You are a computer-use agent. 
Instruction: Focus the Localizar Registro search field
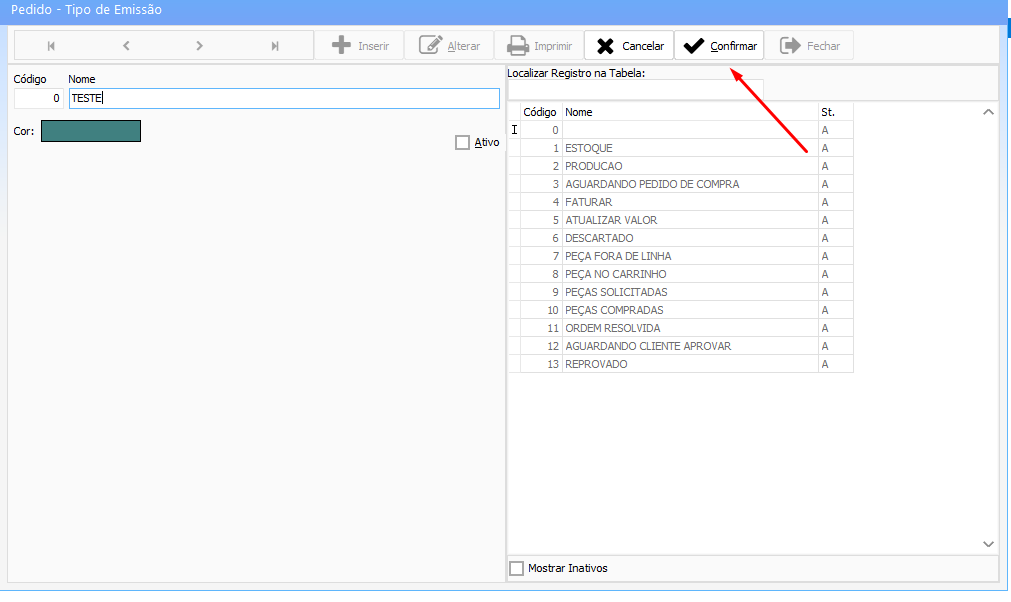coord(635,89)
